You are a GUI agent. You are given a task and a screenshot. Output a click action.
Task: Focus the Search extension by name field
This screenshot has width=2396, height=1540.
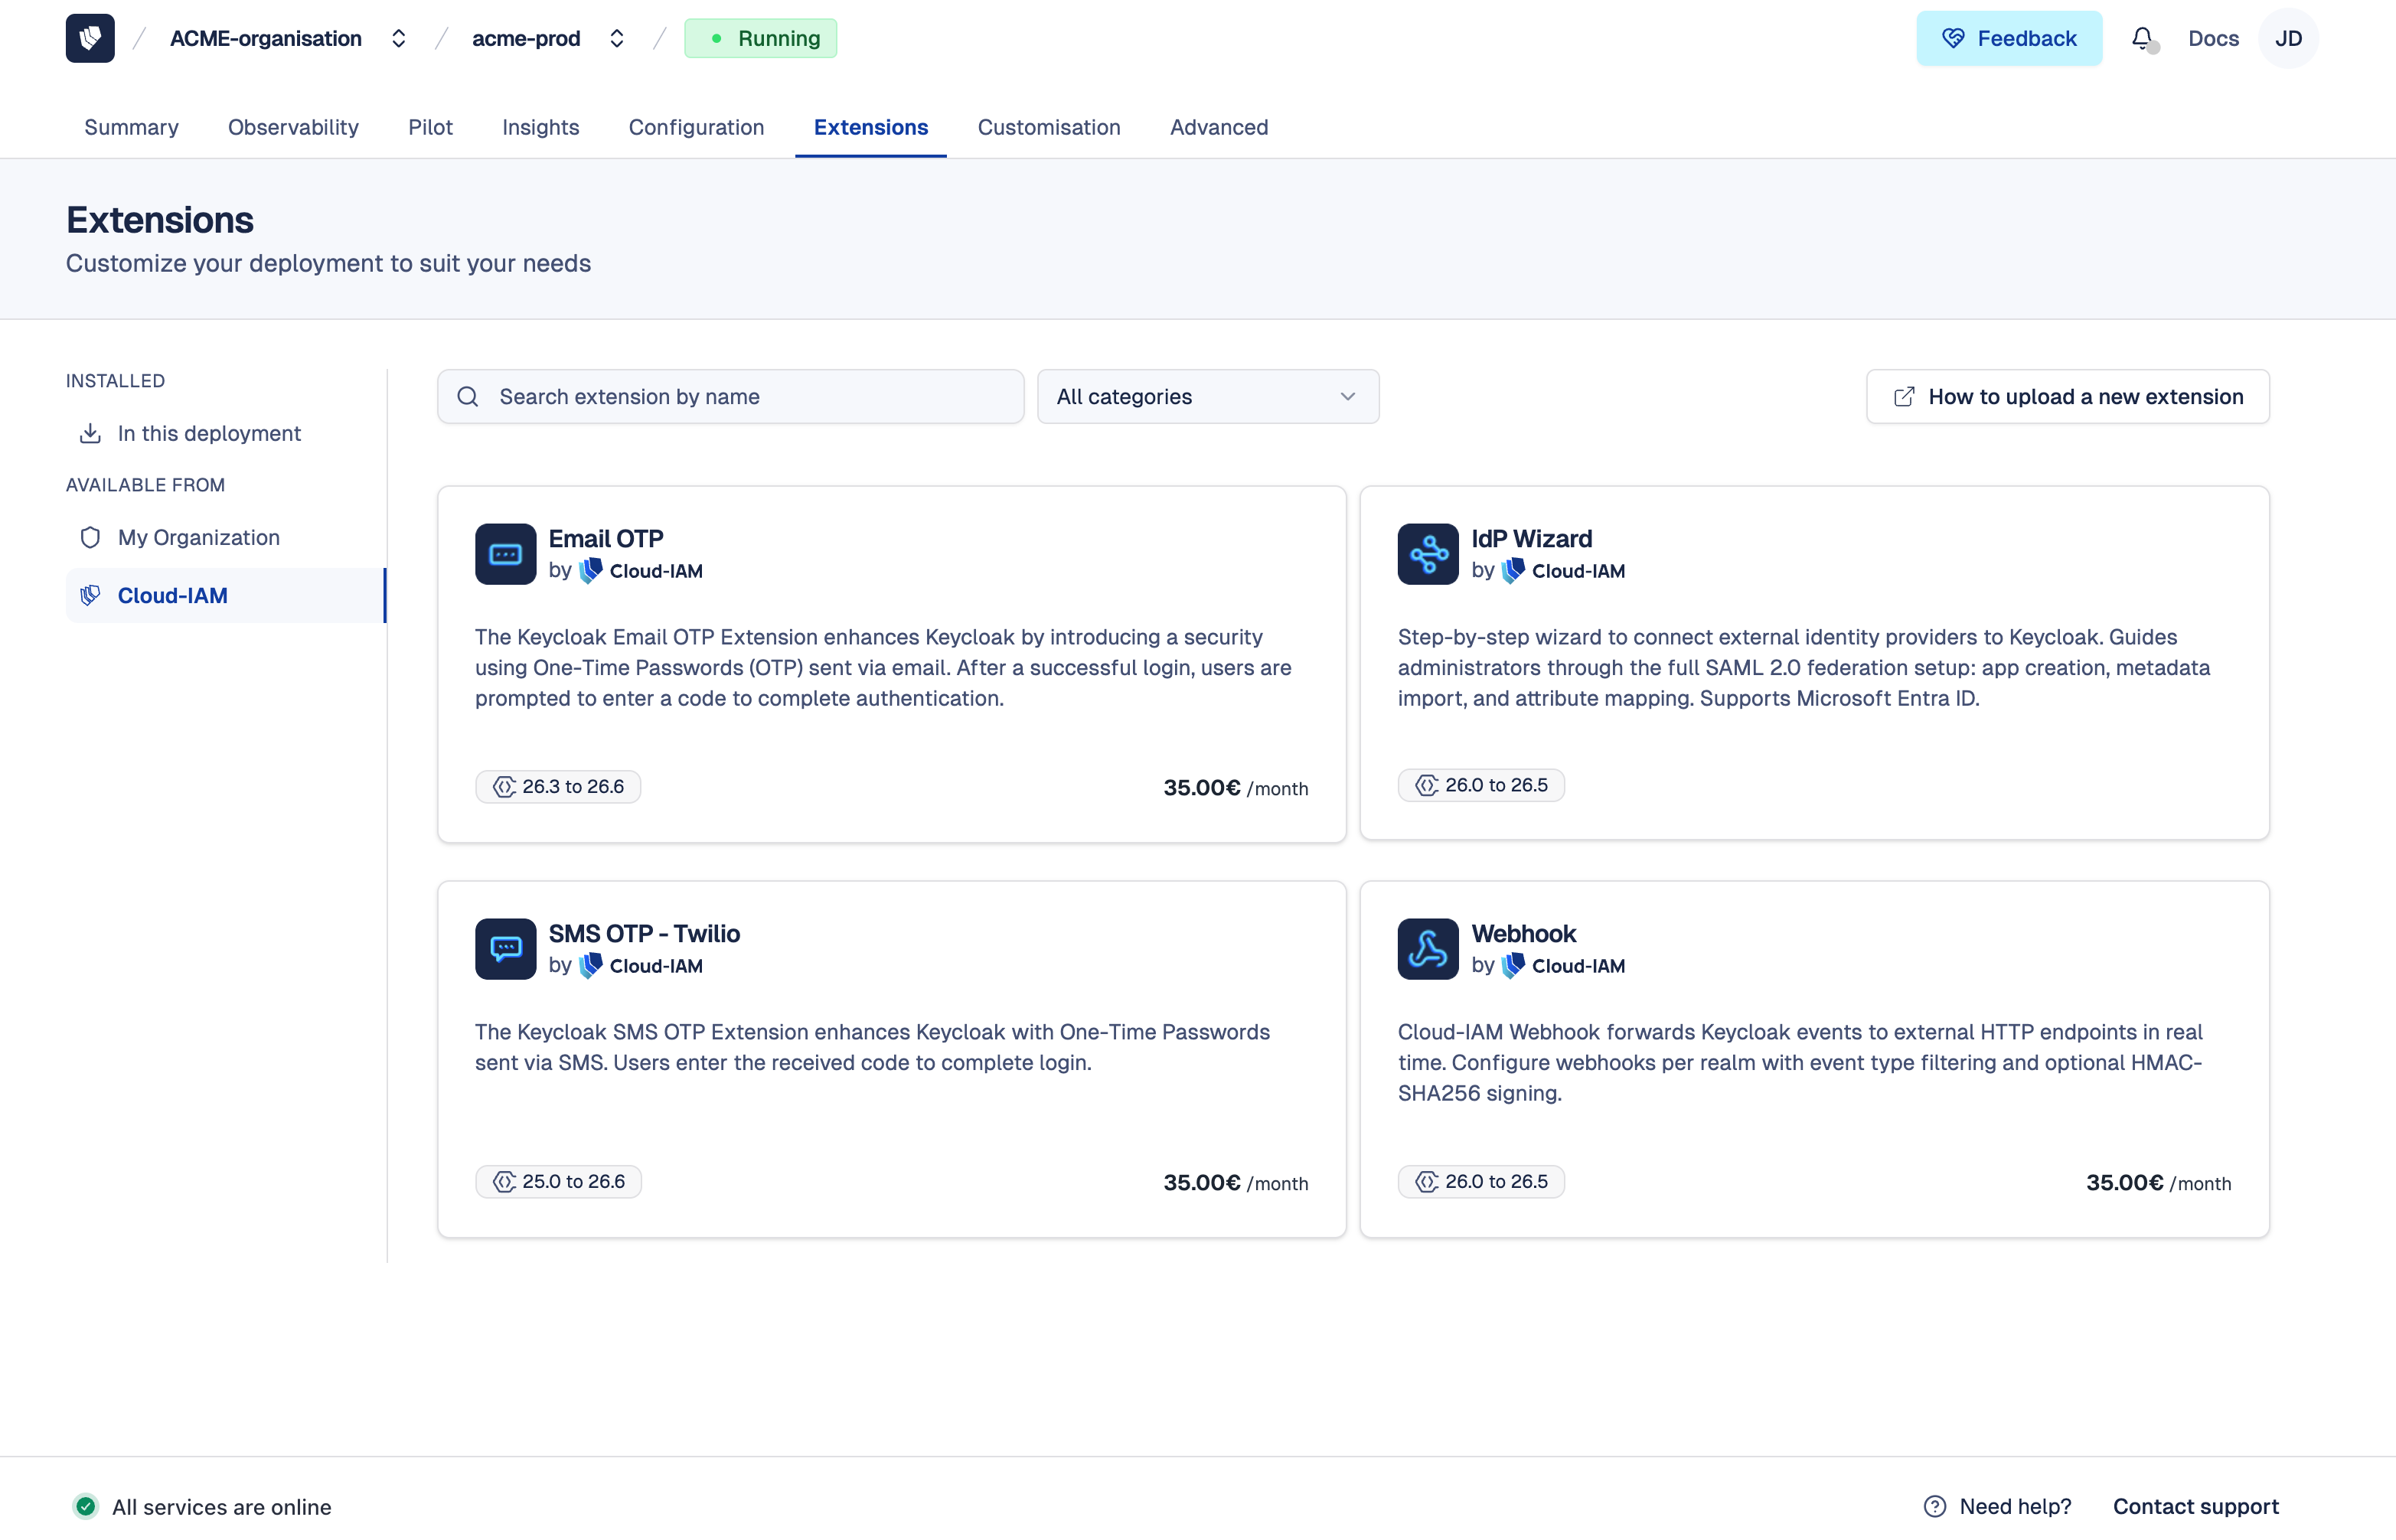click(x=730, y=397)
